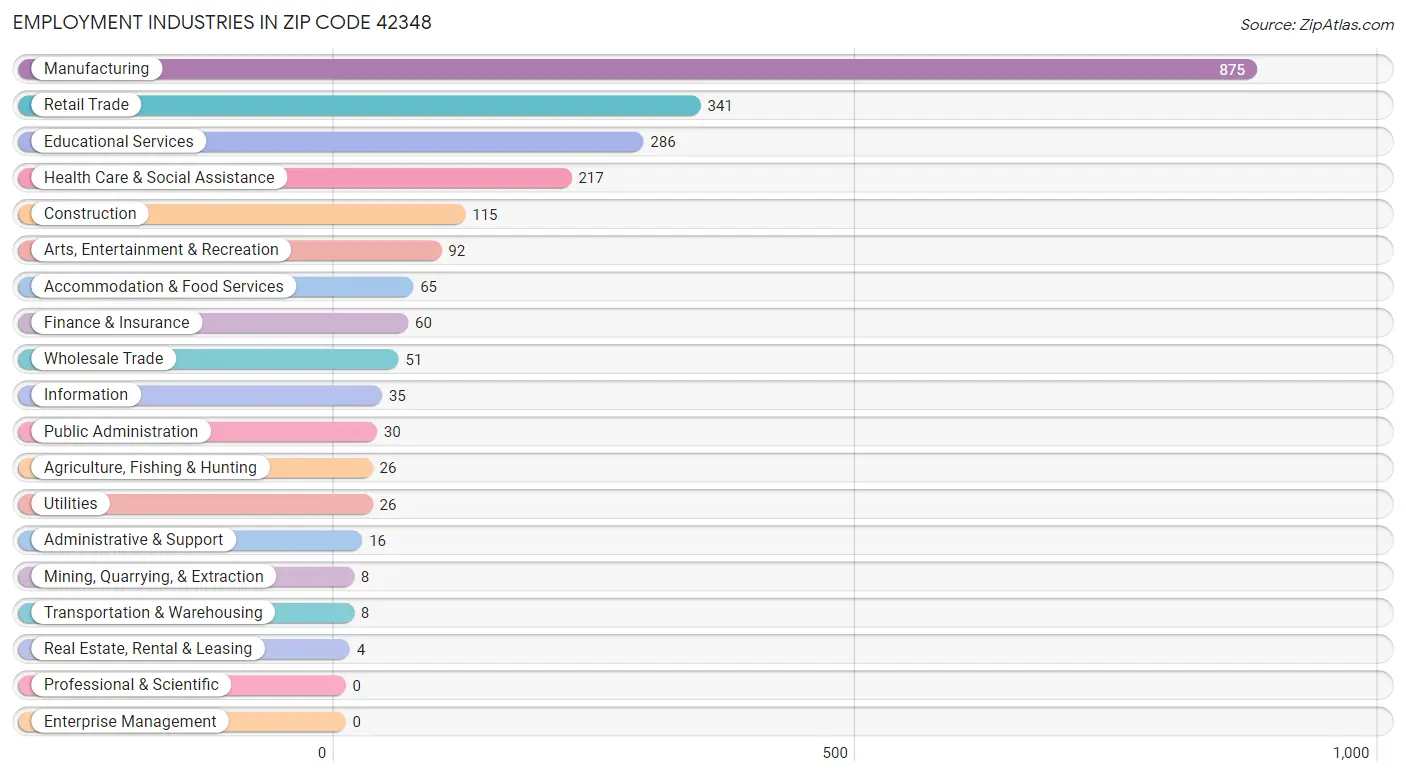Click the Wholesale Trade label

(103, 359)
